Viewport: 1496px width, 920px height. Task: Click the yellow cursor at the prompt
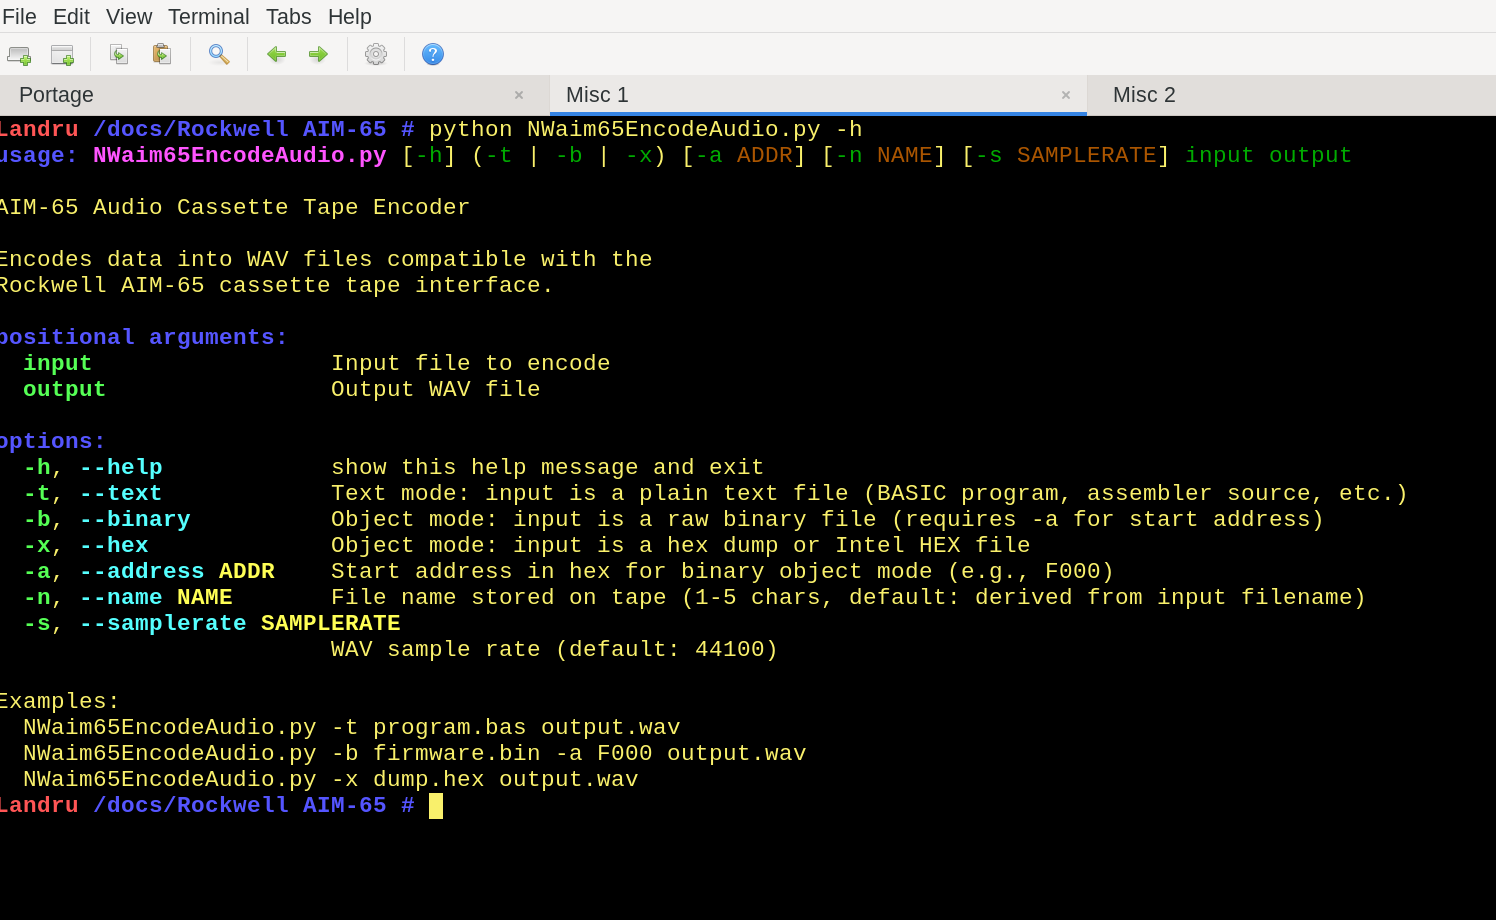[436, 806]
